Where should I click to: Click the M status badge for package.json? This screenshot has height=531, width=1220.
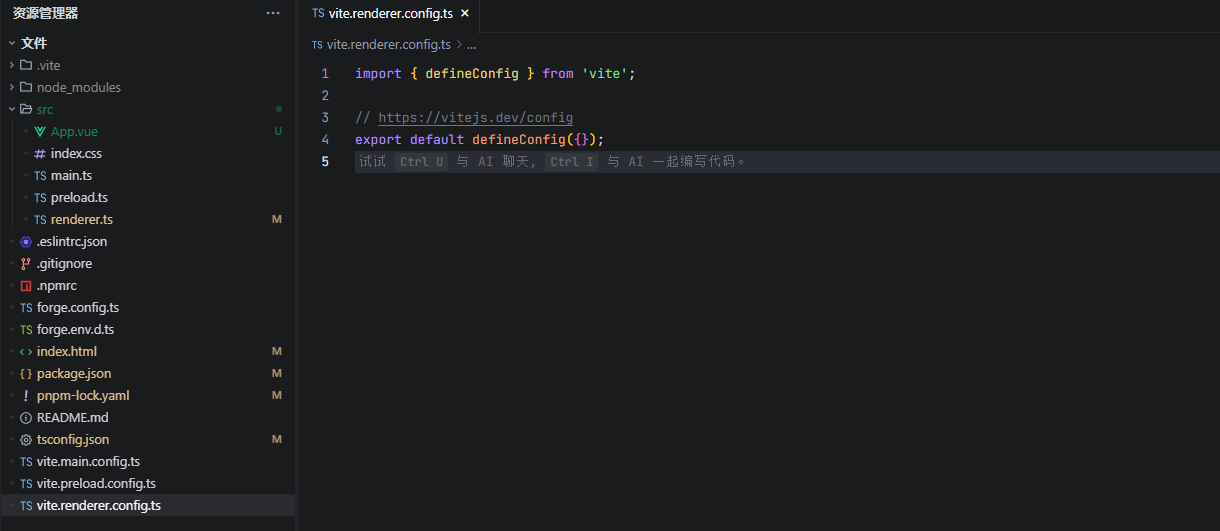tap(277, 373)
